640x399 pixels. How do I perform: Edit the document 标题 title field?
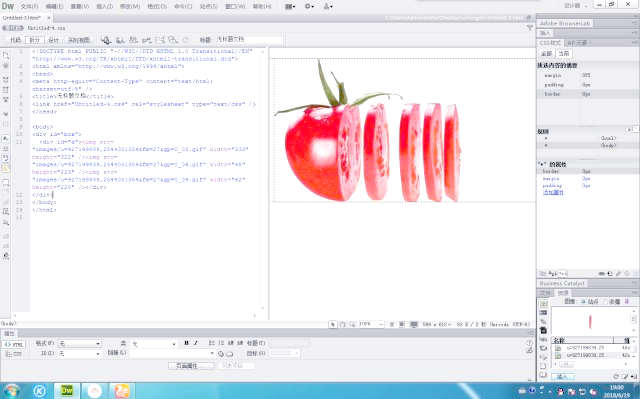click(x=249, y=40)
